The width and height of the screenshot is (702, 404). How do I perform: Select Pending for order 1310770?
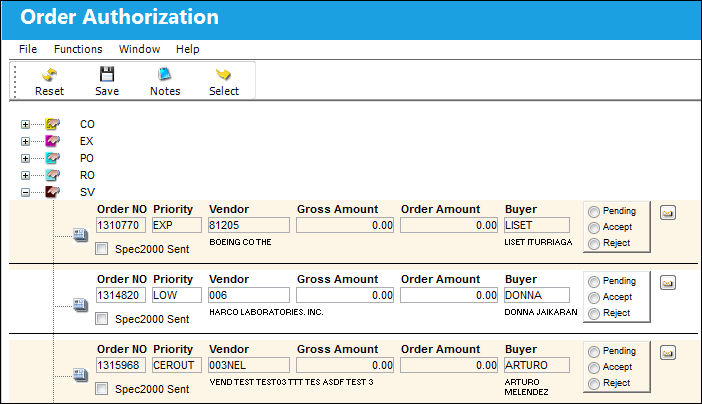click(594, 211)
